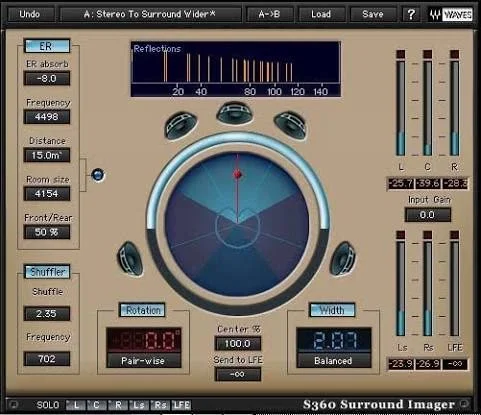
Task: Click the L channel level meter
Action: (x=401, y=108)
